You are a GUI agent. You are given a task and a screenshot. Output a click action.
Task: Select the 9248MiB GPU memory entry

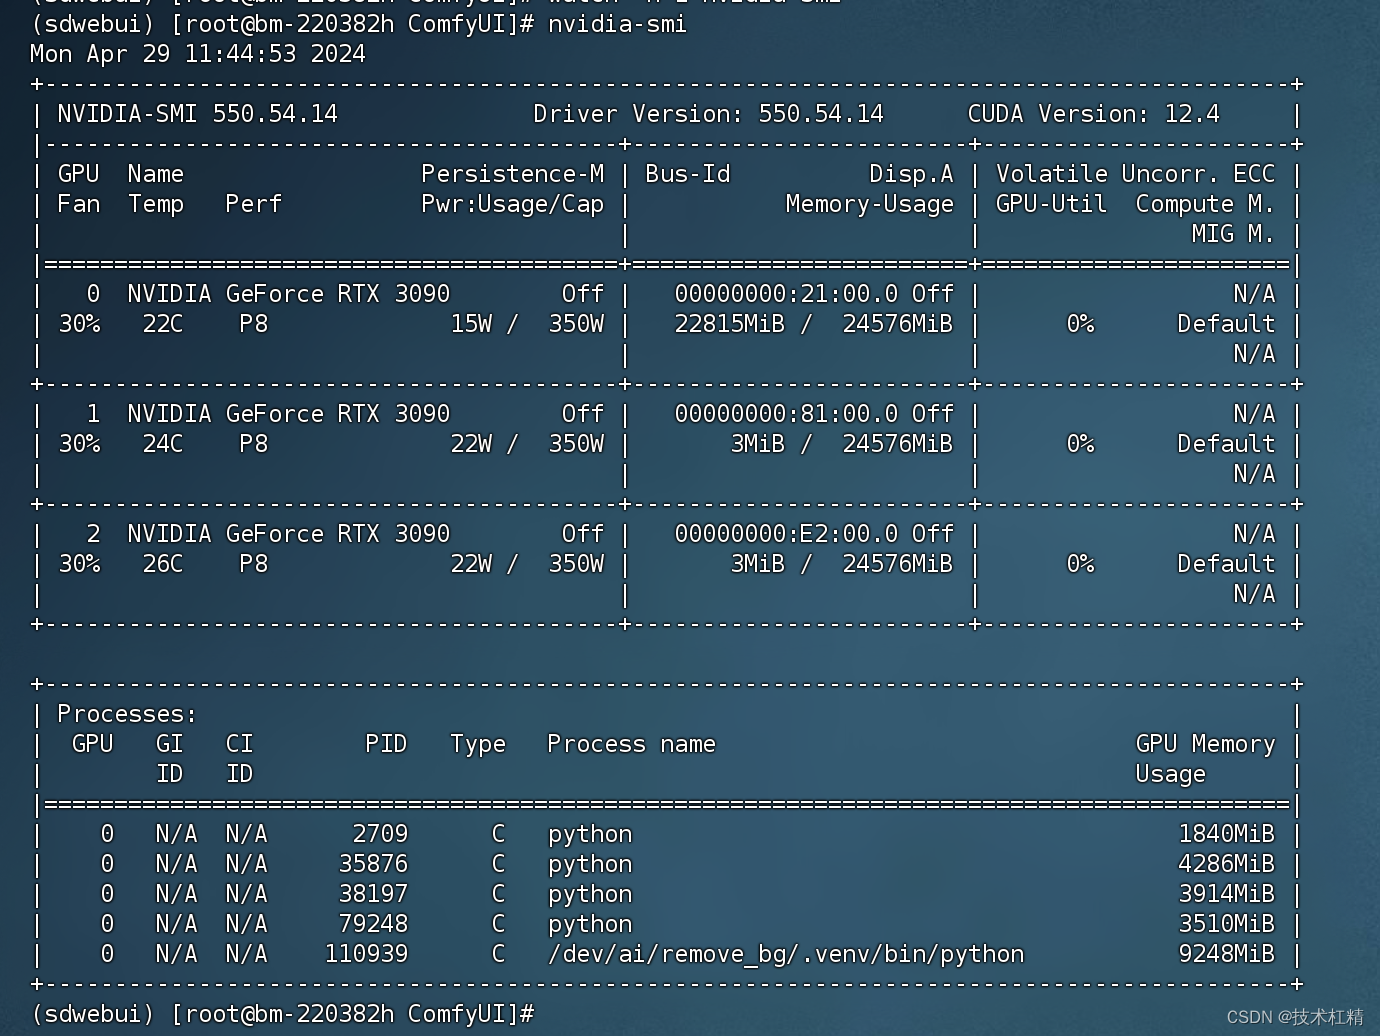[x=1227, y=953]
